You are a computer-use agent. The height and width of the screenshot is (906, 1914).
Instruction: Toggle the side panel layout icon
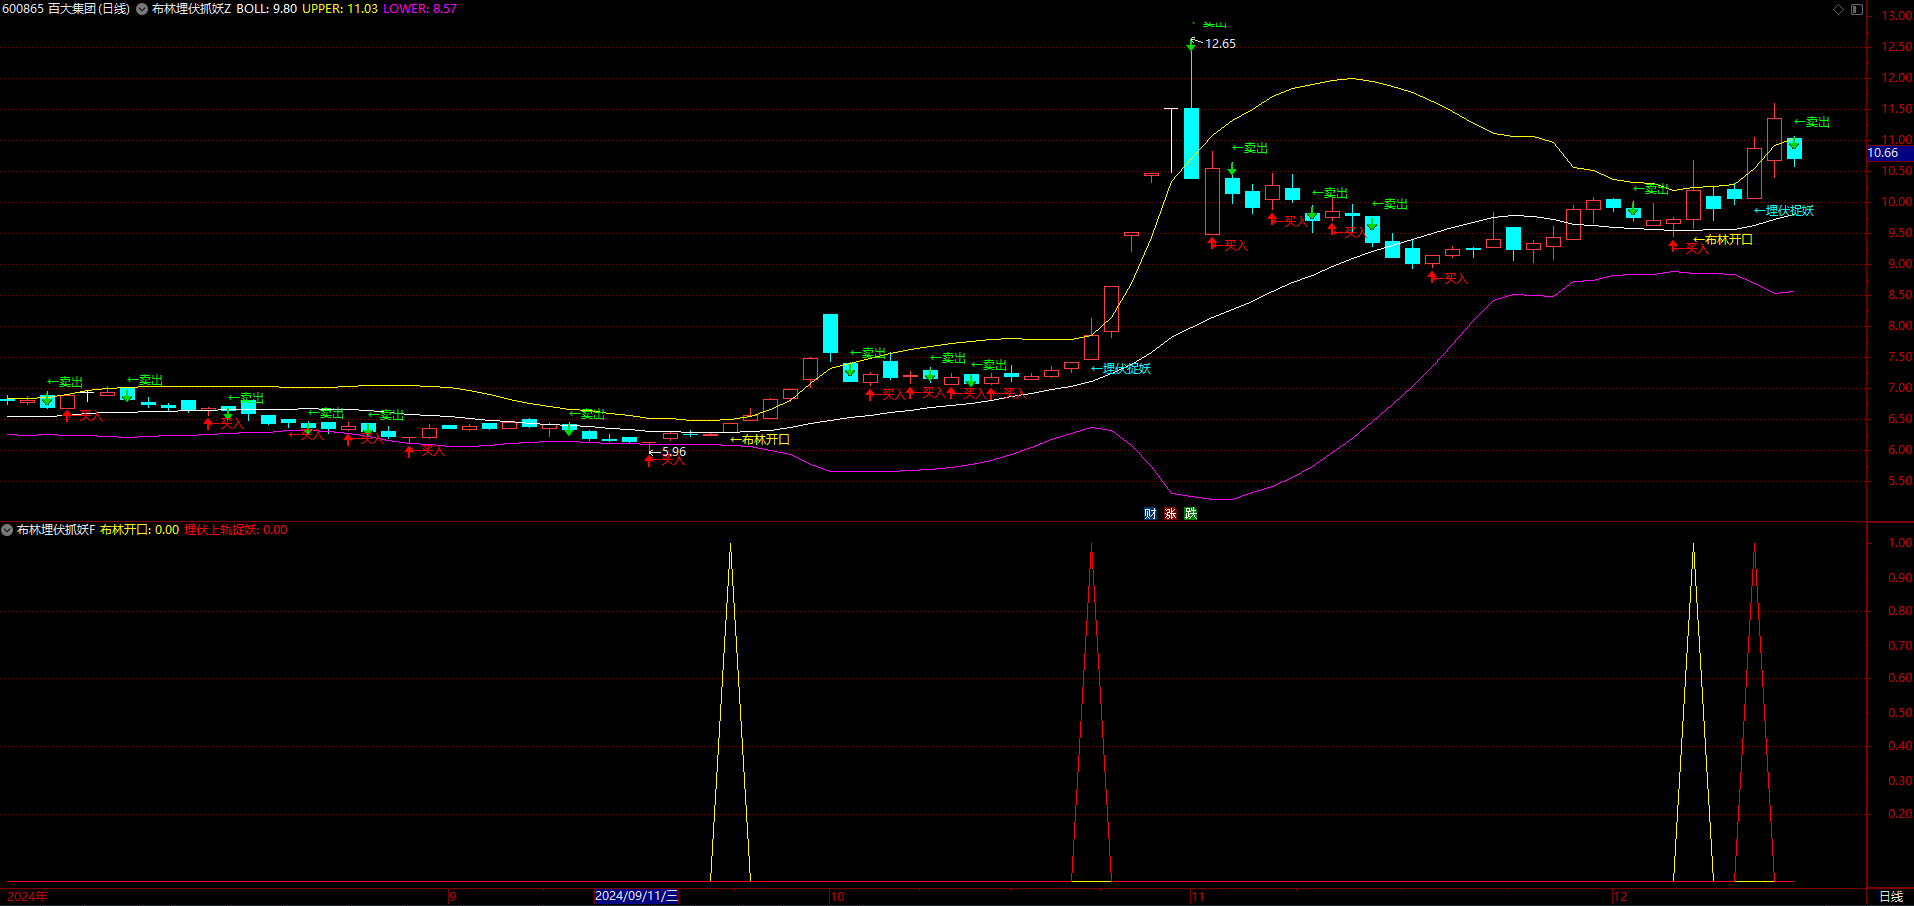click(1857, 9)
